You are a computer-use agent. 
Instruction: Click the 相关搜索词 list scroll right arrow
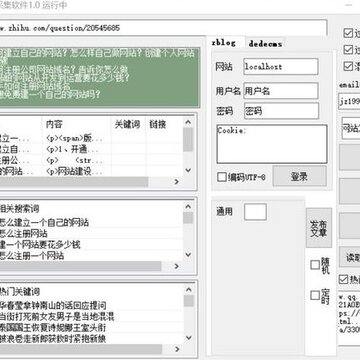176,266
